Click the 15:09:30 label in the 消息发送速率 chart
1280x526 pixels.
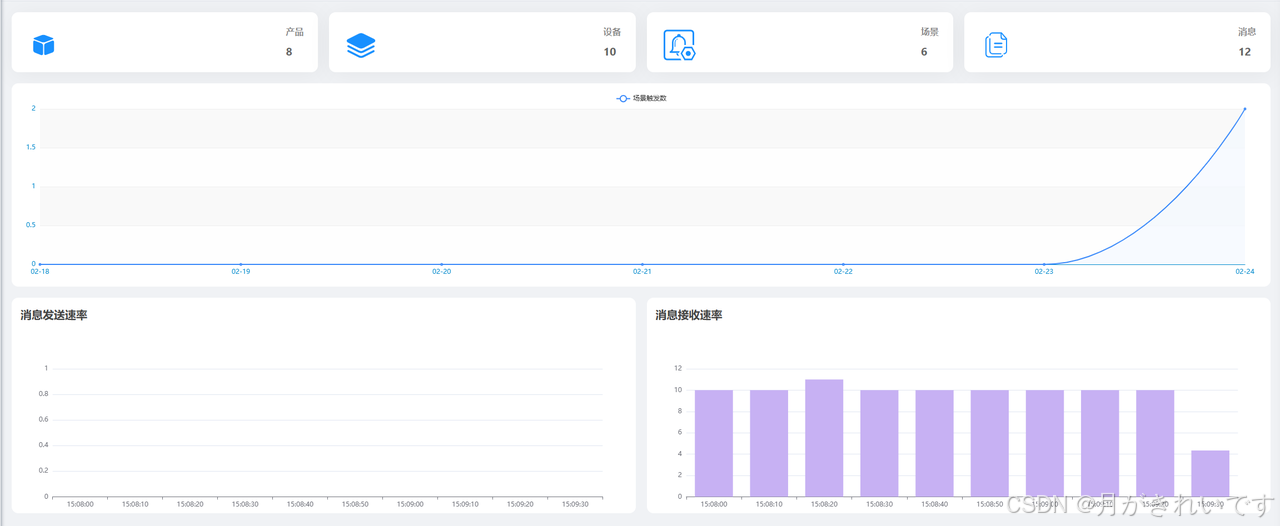click(x=575, y=504)
